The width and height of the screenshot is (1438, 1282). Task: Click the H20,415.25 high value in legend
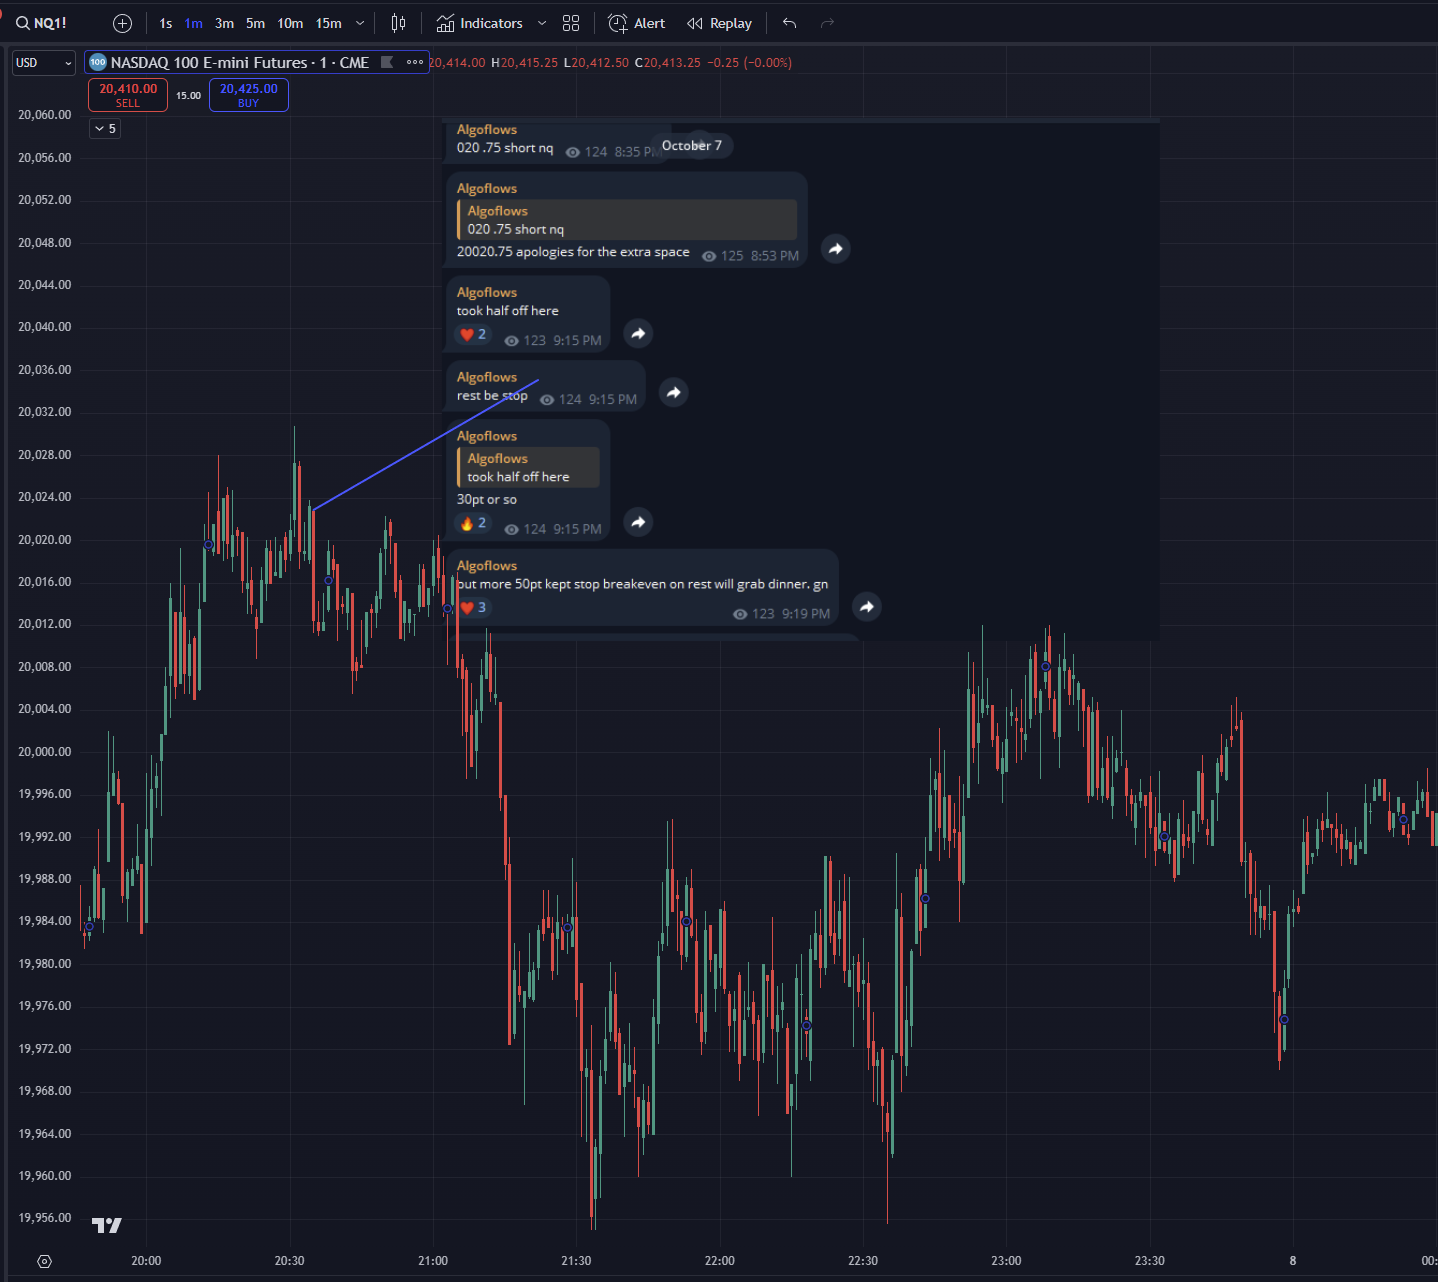524,62
